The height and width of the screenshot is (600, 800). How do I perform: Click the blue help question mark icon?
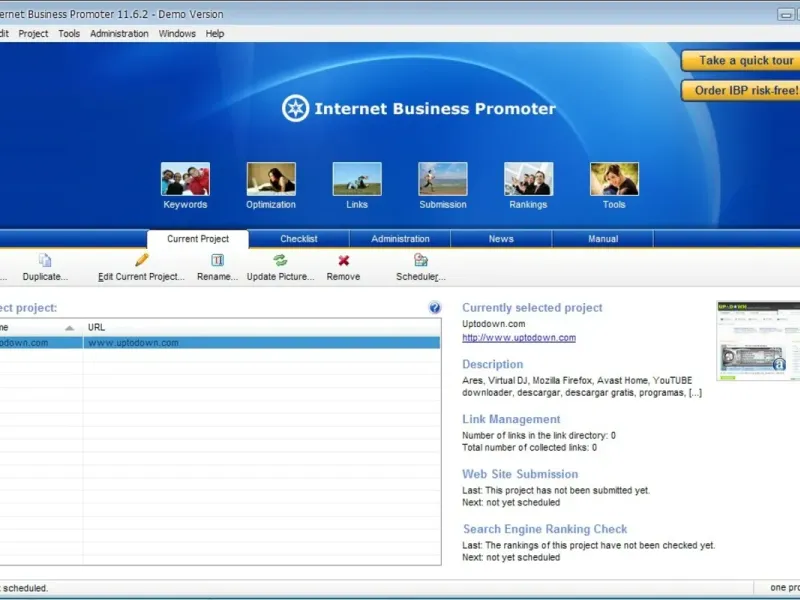(x=434, y=308)
